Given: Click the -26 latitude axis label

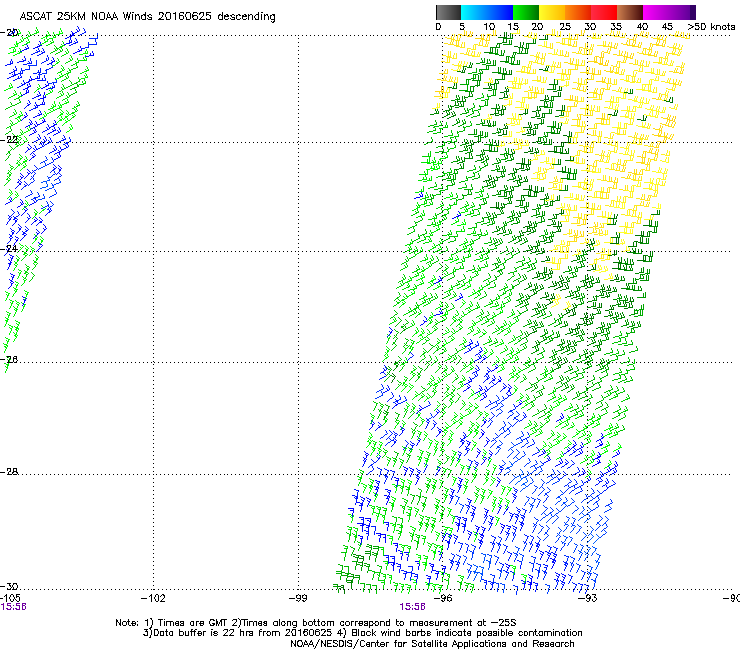Looking at the screenshot, I should coord(9,360).
